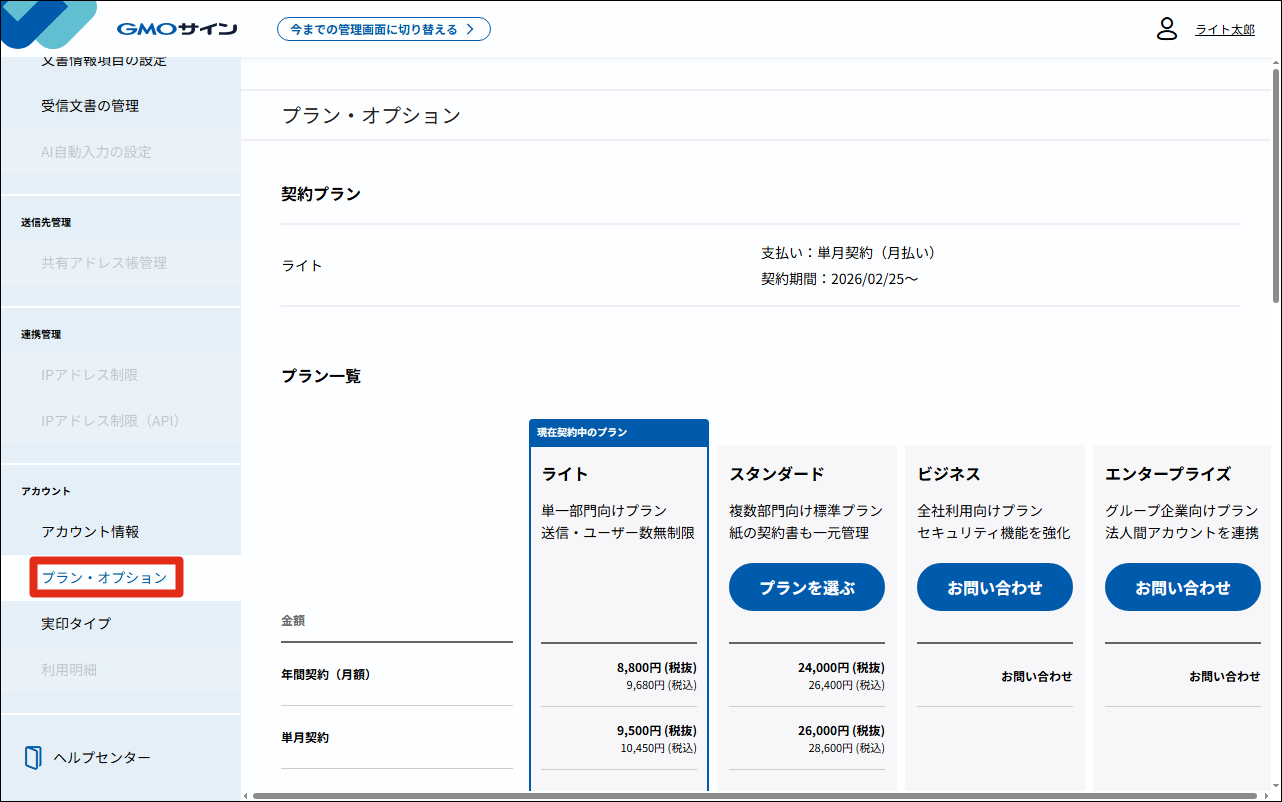This screenshot has height=802, width=1282.
Task: Click the 8,800円 (税抜) price
Action: point(657,668)
